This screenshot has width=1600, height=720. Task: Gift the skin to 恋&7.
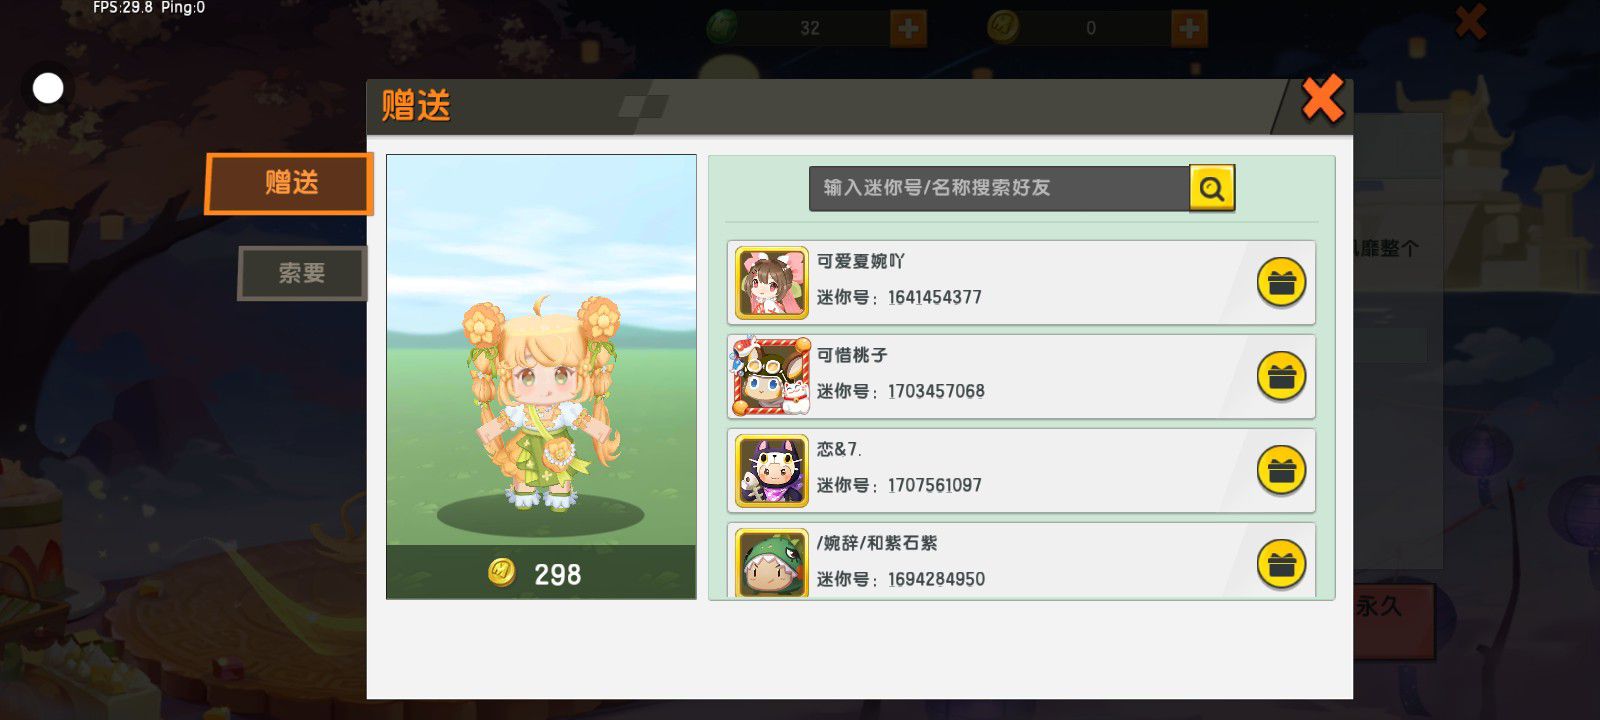1281,470
